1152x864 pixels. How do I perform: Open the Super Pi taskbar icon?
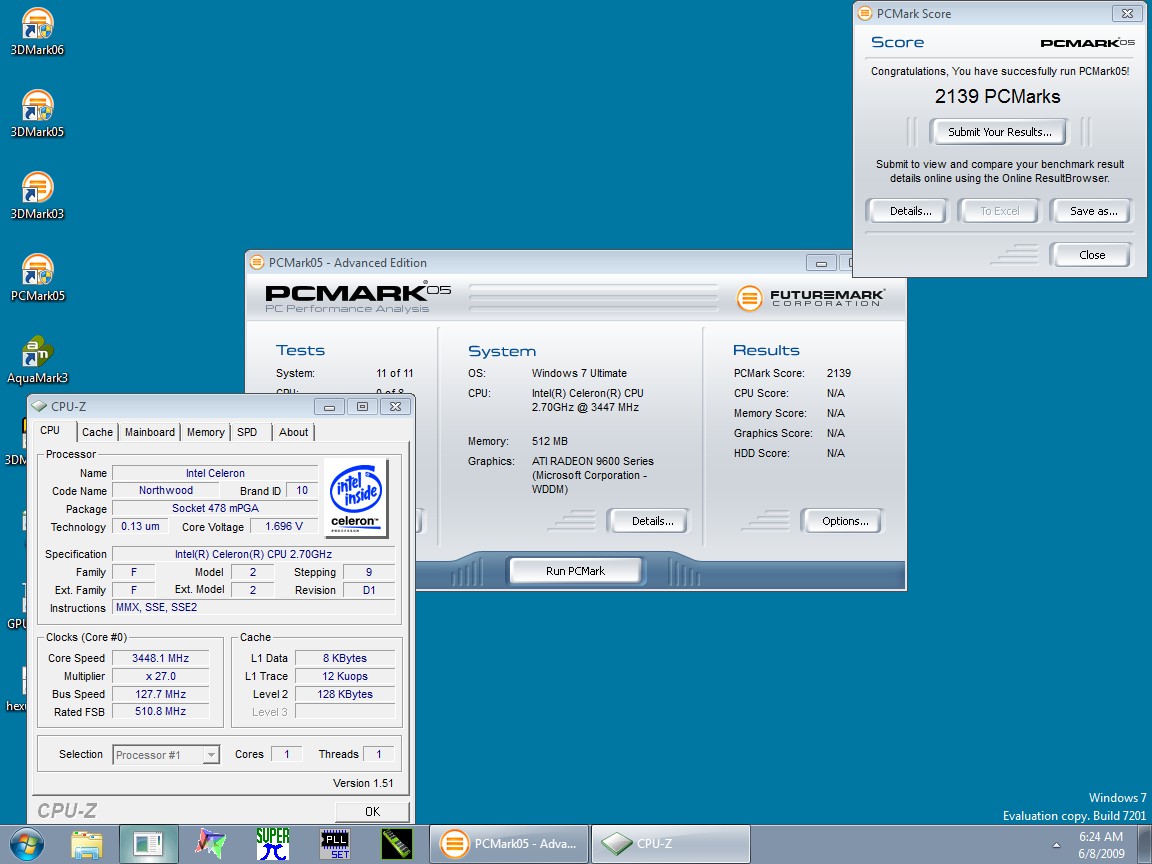pos(273,844)
